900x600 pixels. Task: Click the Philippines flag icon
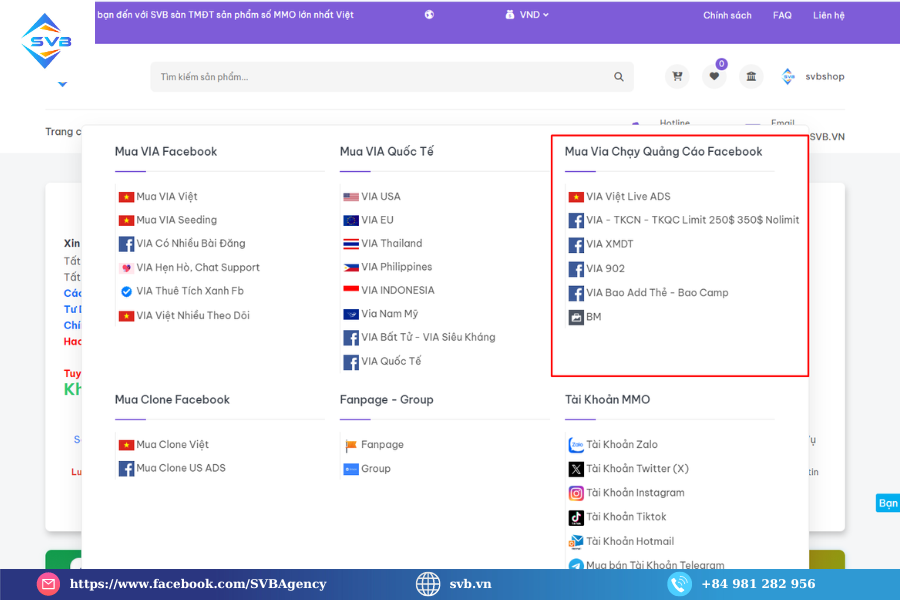(x=351, y=268)
